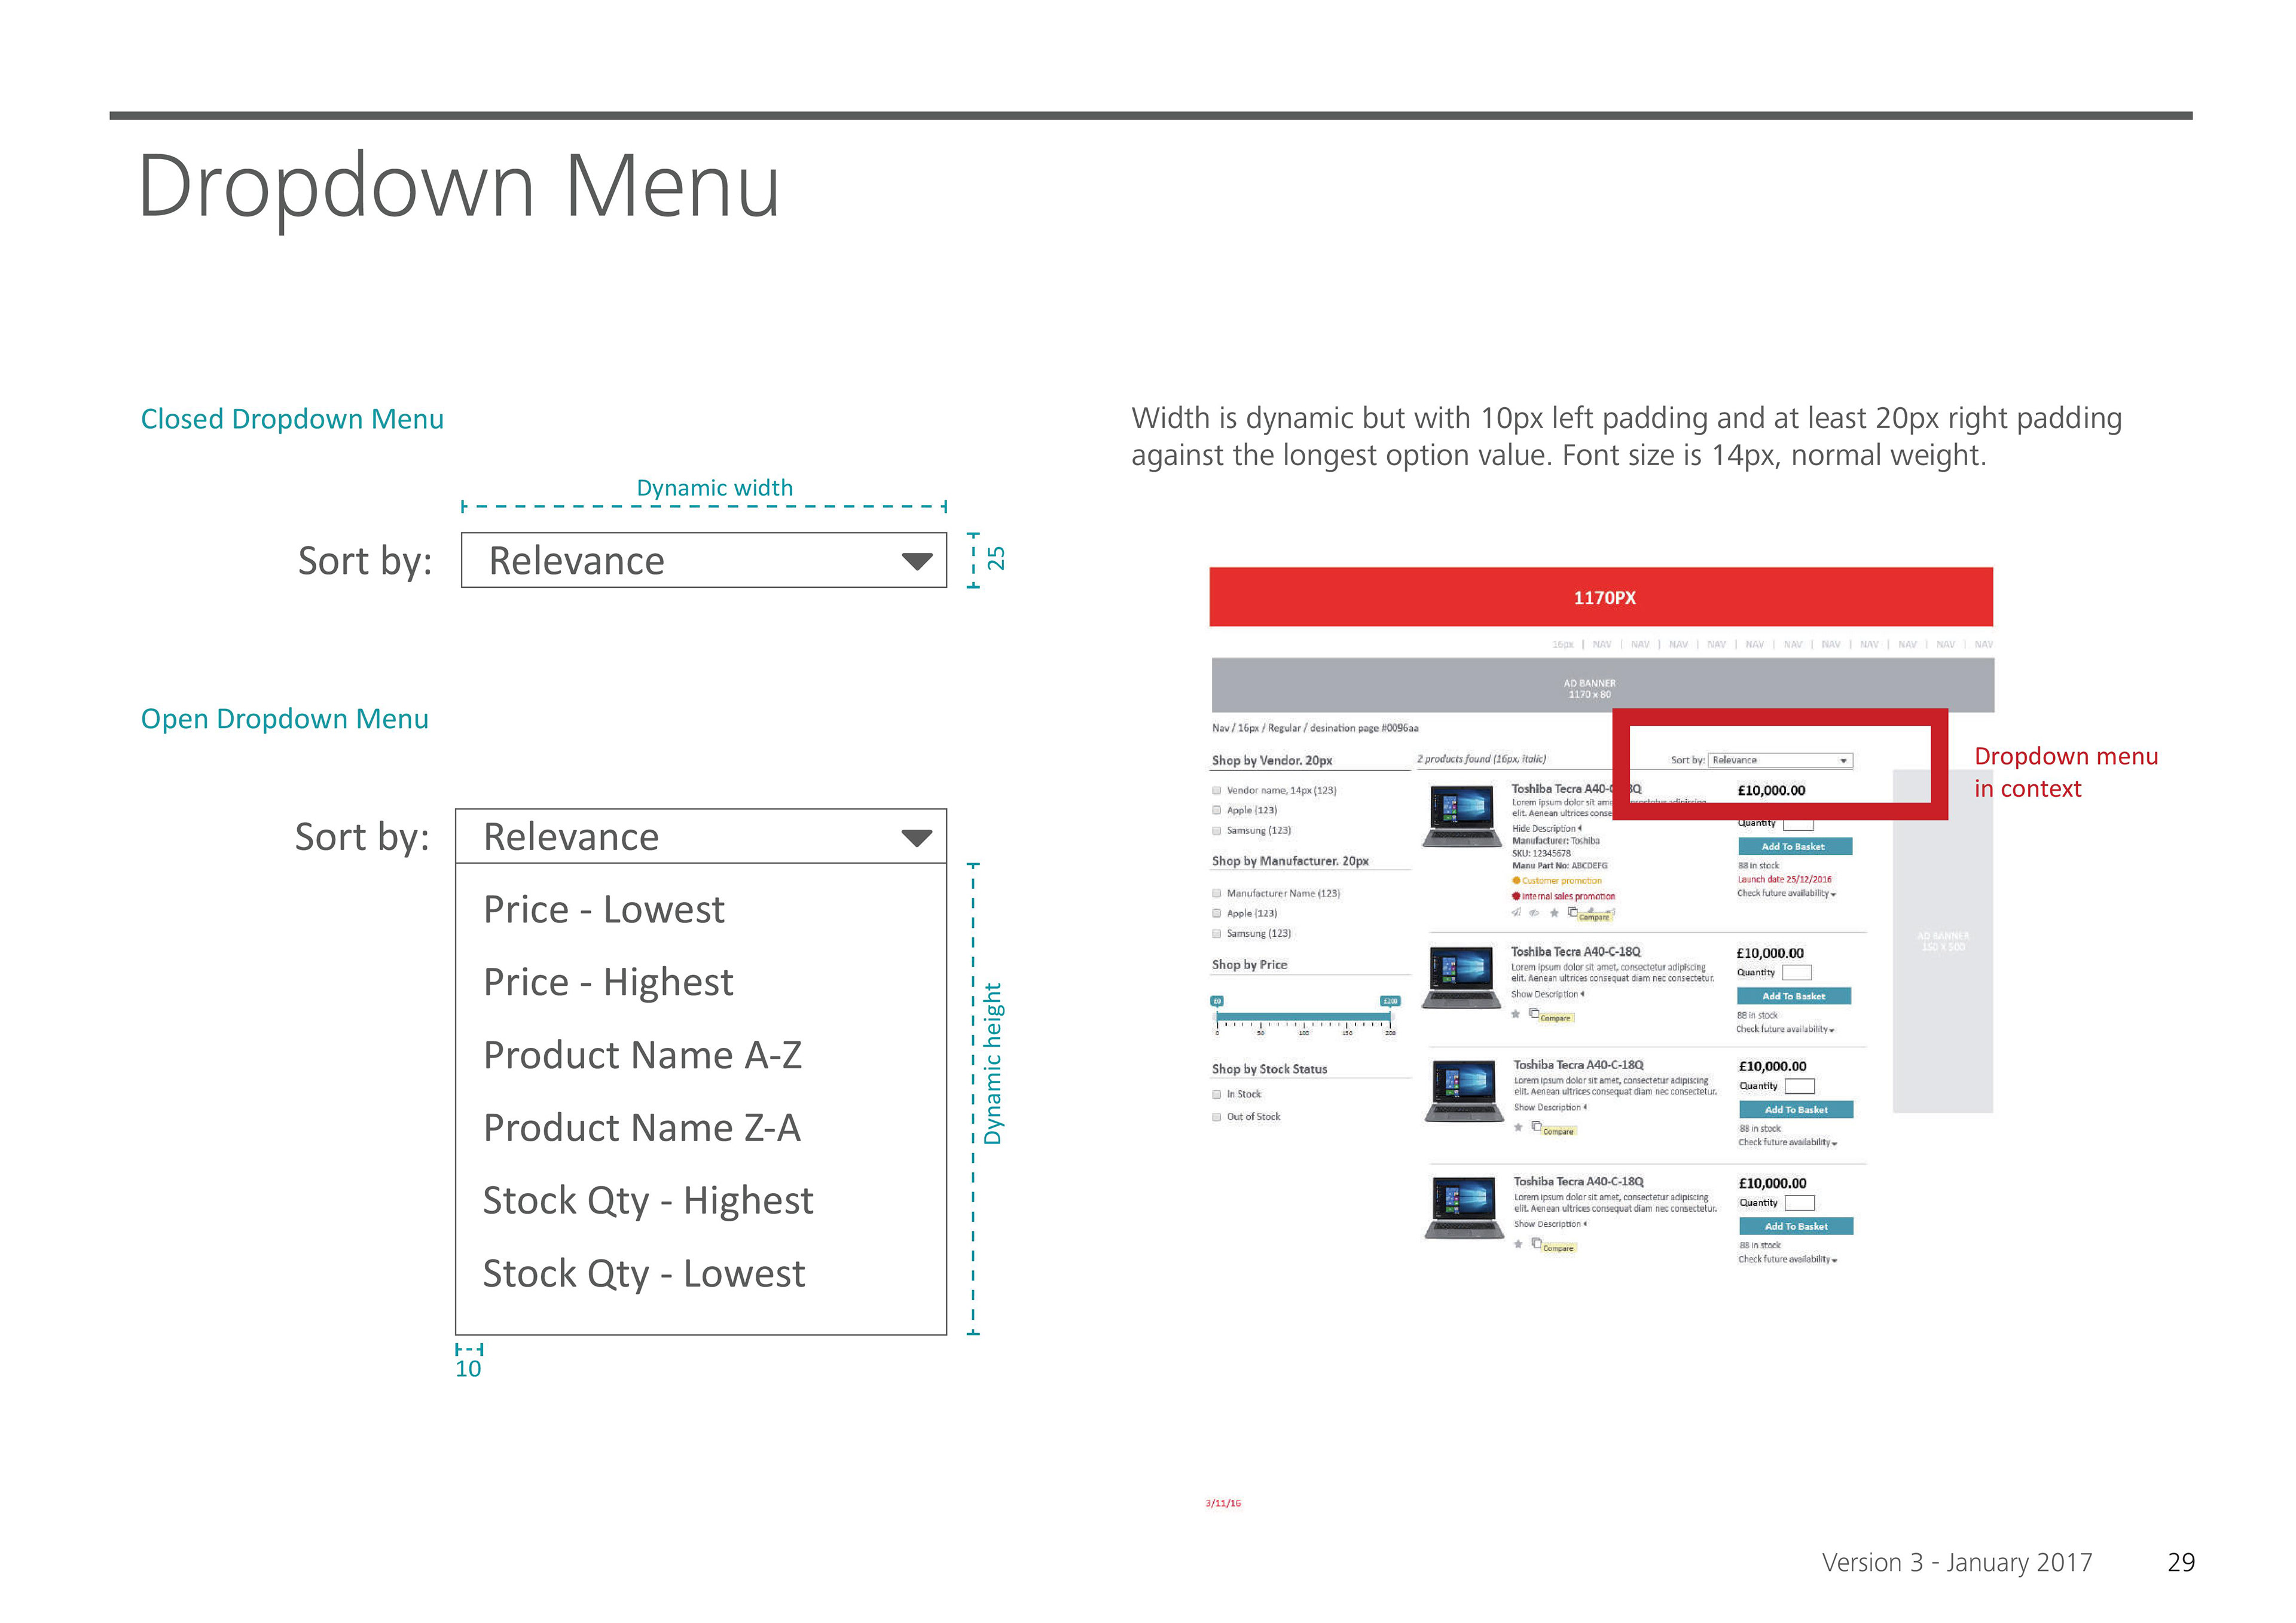Viewport: 2296px width, 1623px height.
Task: Click the £200 maximum price slider handle
Action: 1390,1001
